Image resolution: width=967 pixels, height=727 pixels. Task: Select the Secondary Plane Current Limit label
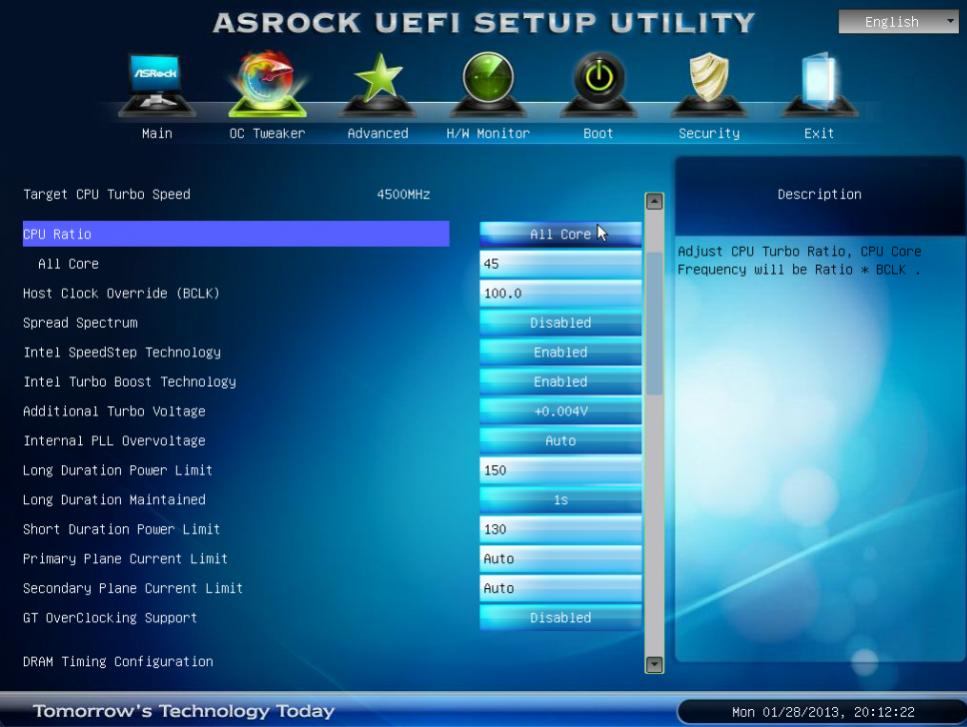[133, 588]
